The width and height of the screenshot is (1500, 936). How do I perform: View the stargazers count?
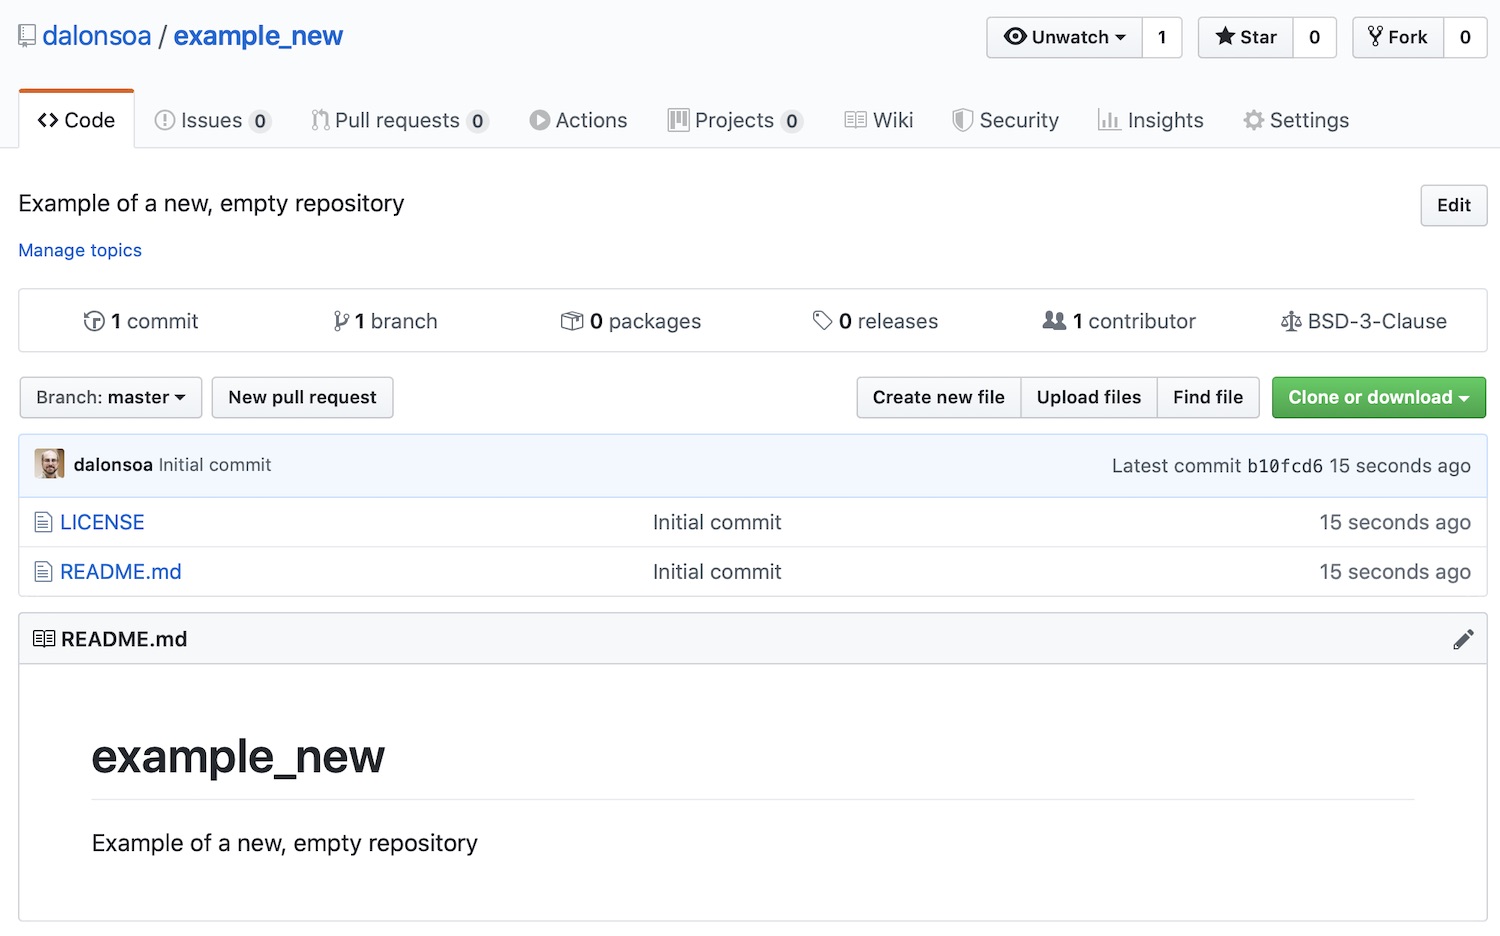point(1314,37)
